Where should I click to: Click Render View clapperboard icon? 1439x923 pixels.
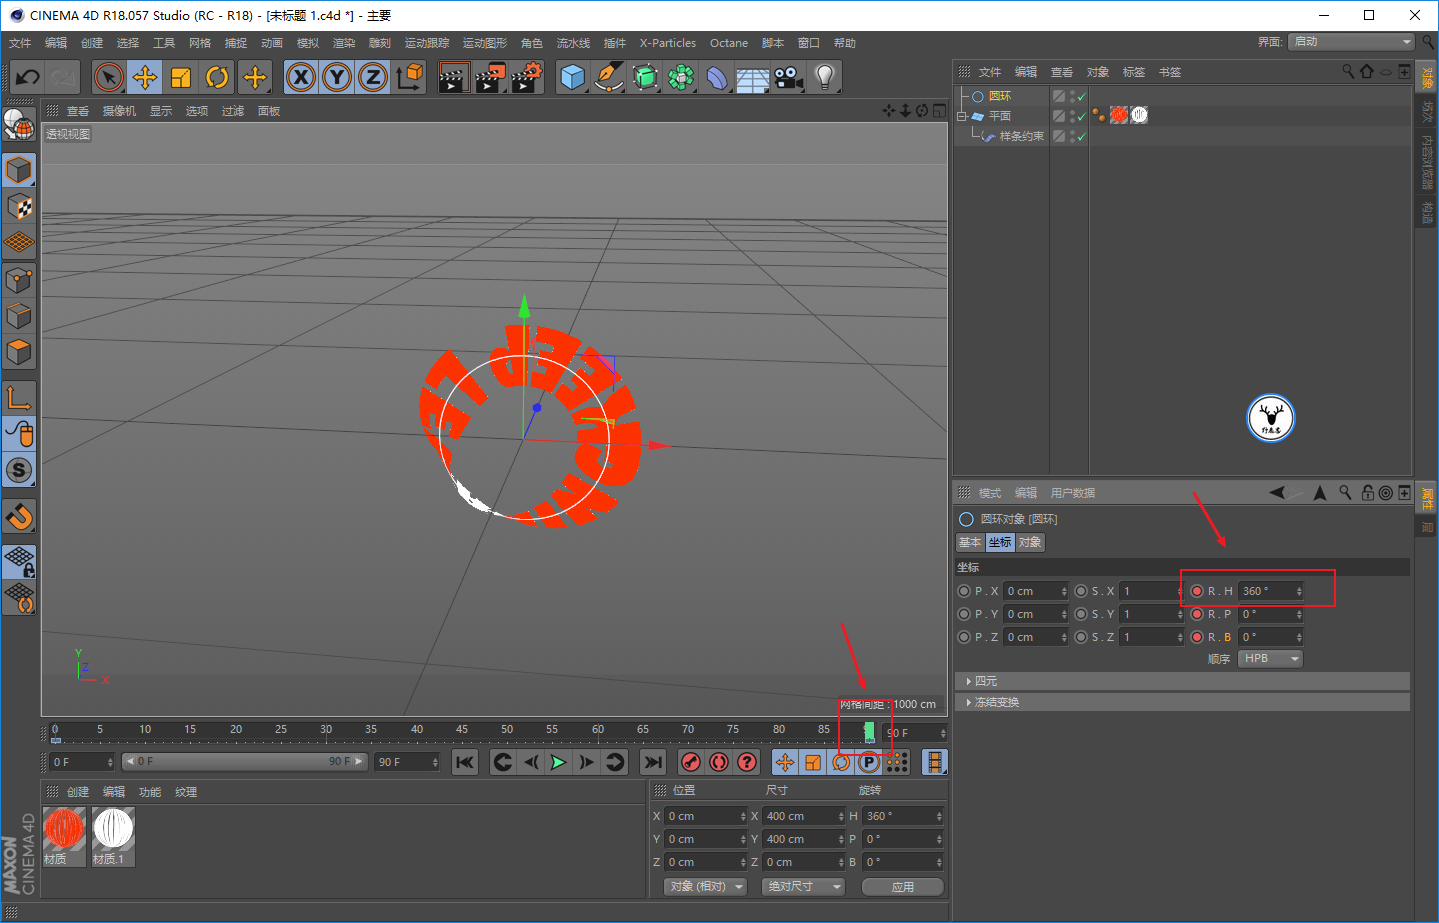(454, 77)
